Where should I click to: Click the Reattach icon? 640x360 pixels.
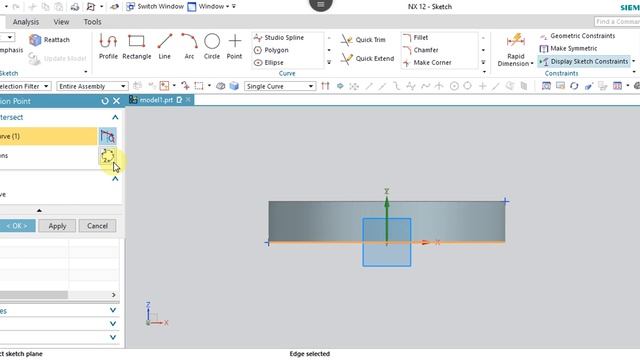pyautogui.click(x=36, y=40)
